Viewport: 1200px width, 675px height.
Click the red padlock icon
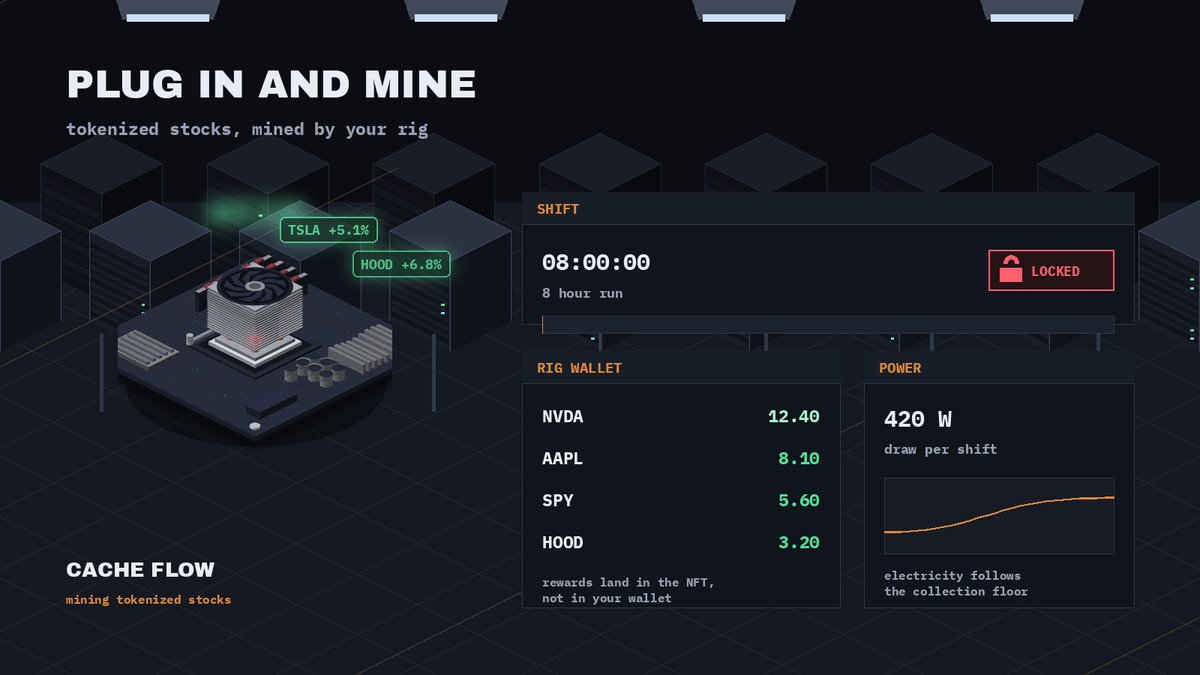point(1011,270)
